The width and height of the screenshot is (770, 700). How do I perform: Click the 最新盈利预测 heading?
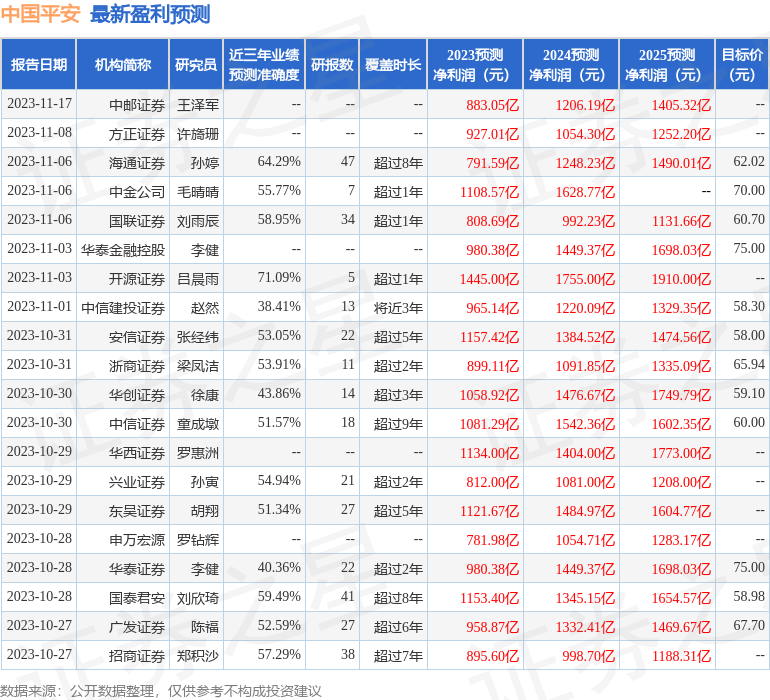[150, 14]
